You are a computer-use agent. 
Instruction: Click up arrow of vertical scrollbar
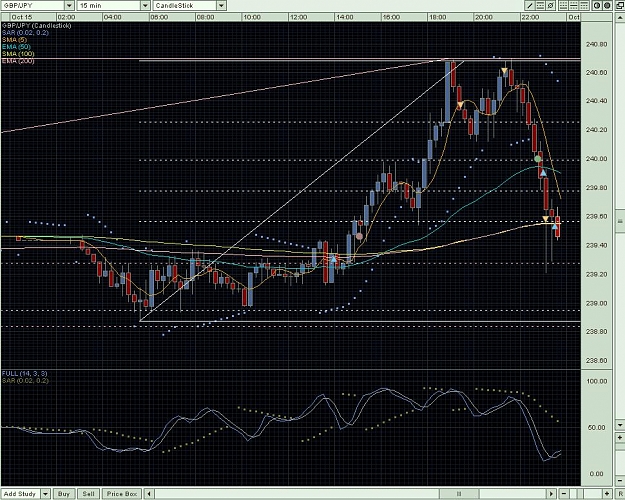pyautogui.click(x=620, y=17)
